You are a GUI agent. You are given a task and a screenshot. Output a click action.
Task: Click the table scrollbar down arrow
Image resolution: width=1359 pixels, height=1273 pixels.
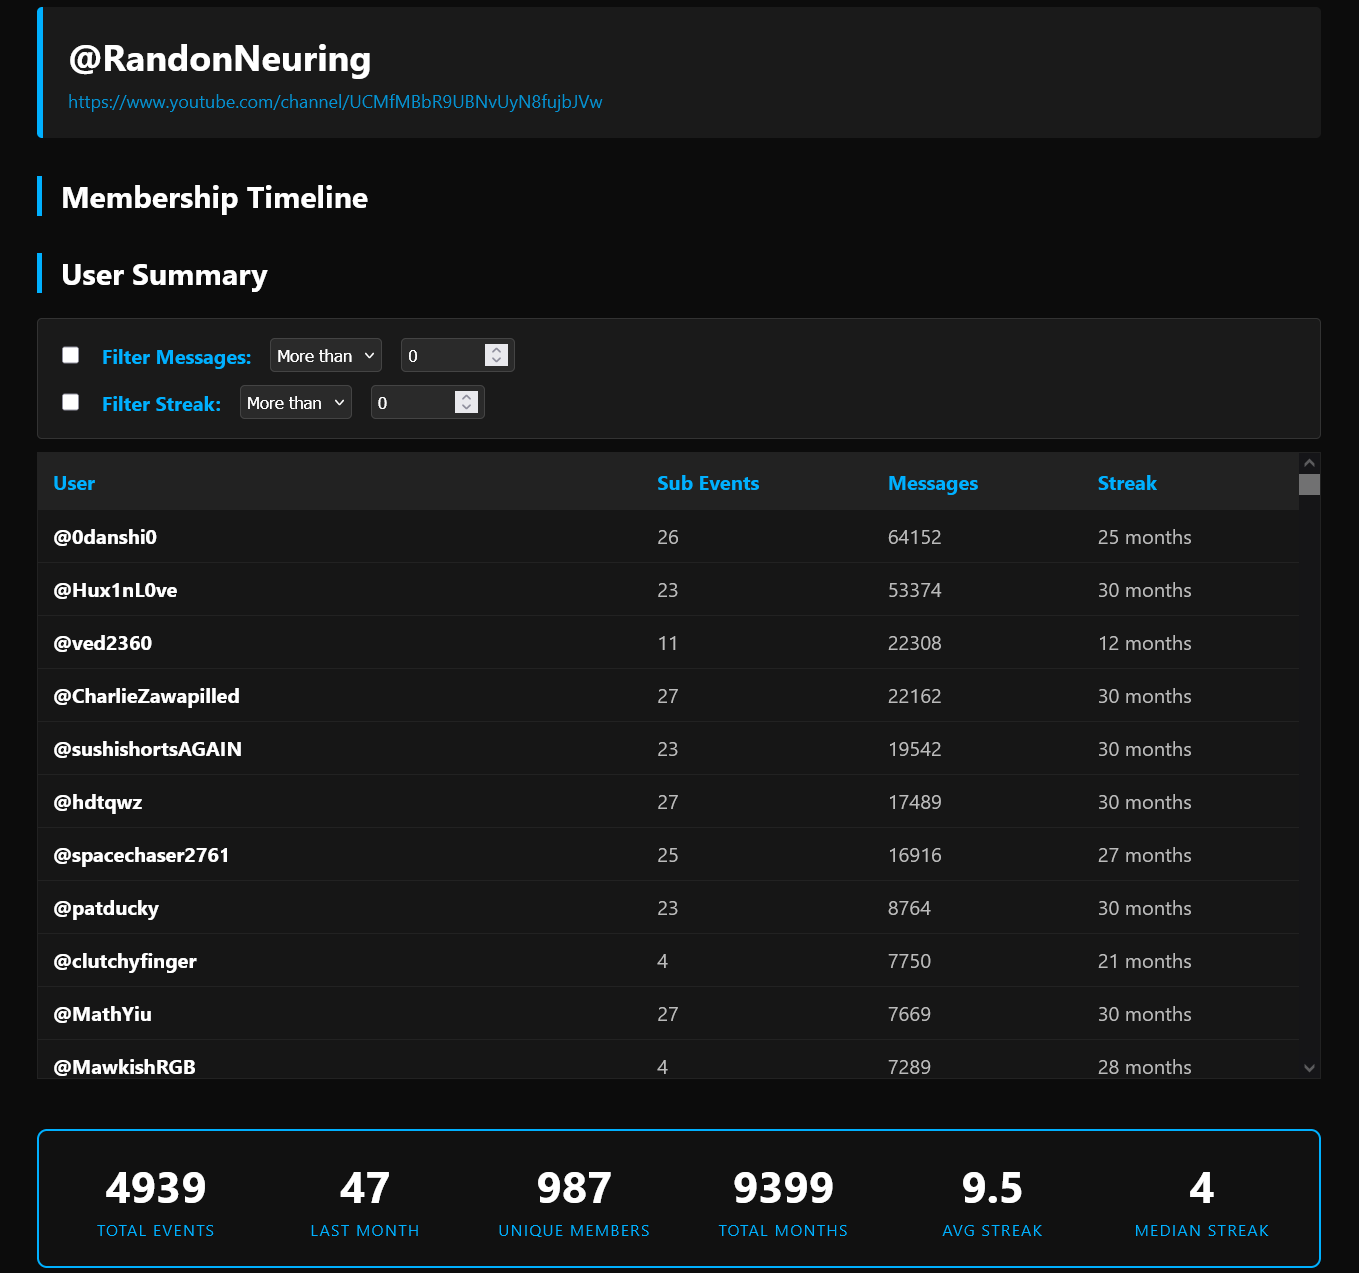click(x=1310, y=1068)
